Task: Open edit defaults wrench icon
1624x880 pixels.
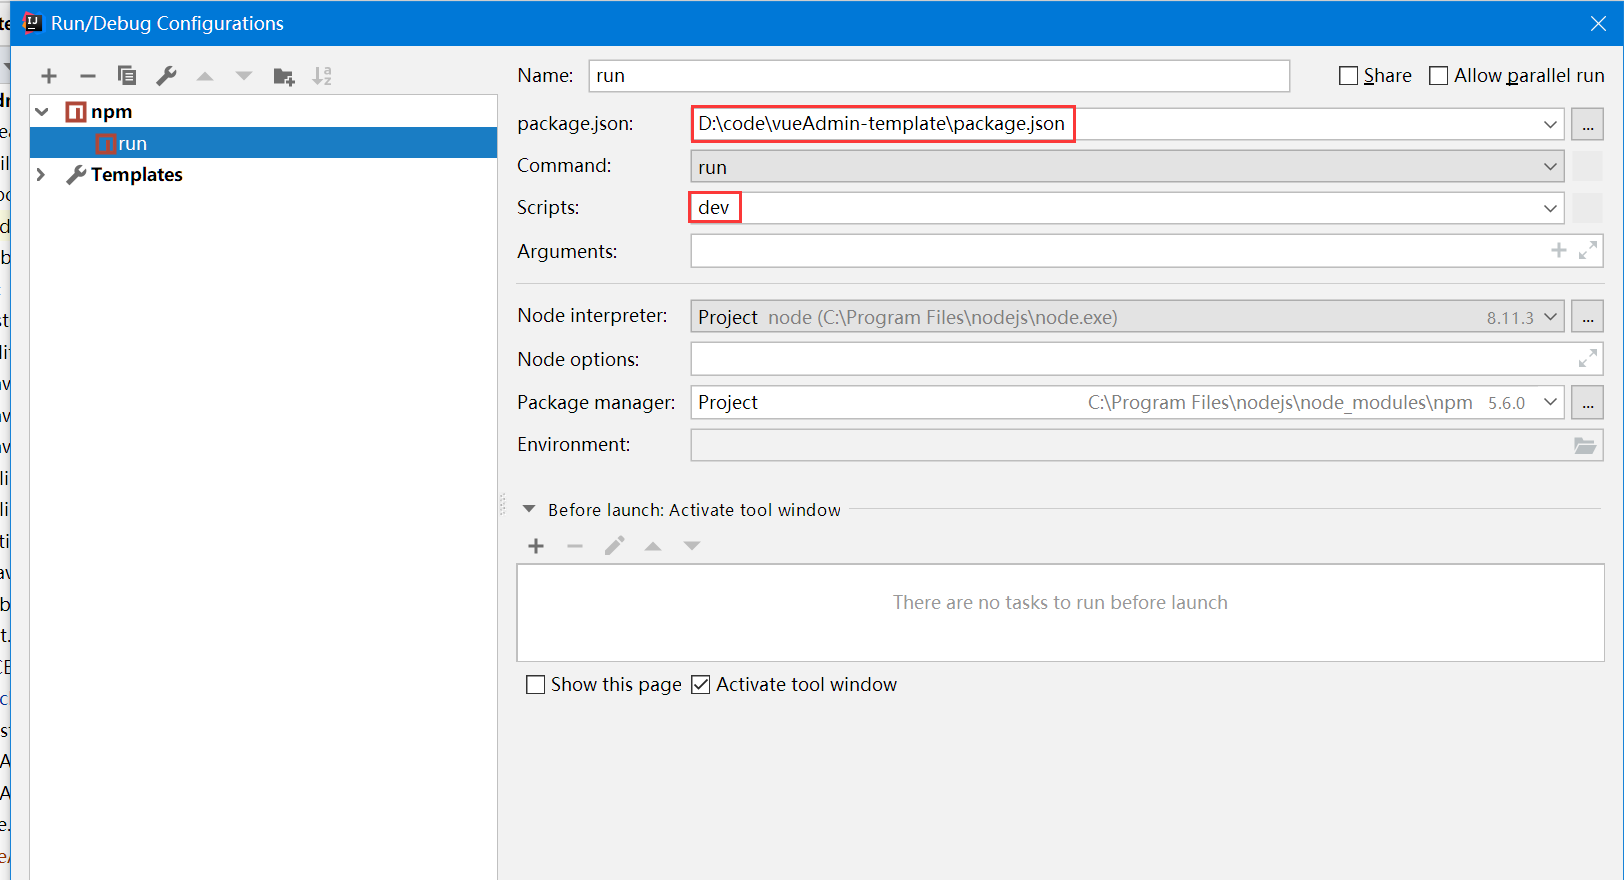Action: [x=166, y=76]
